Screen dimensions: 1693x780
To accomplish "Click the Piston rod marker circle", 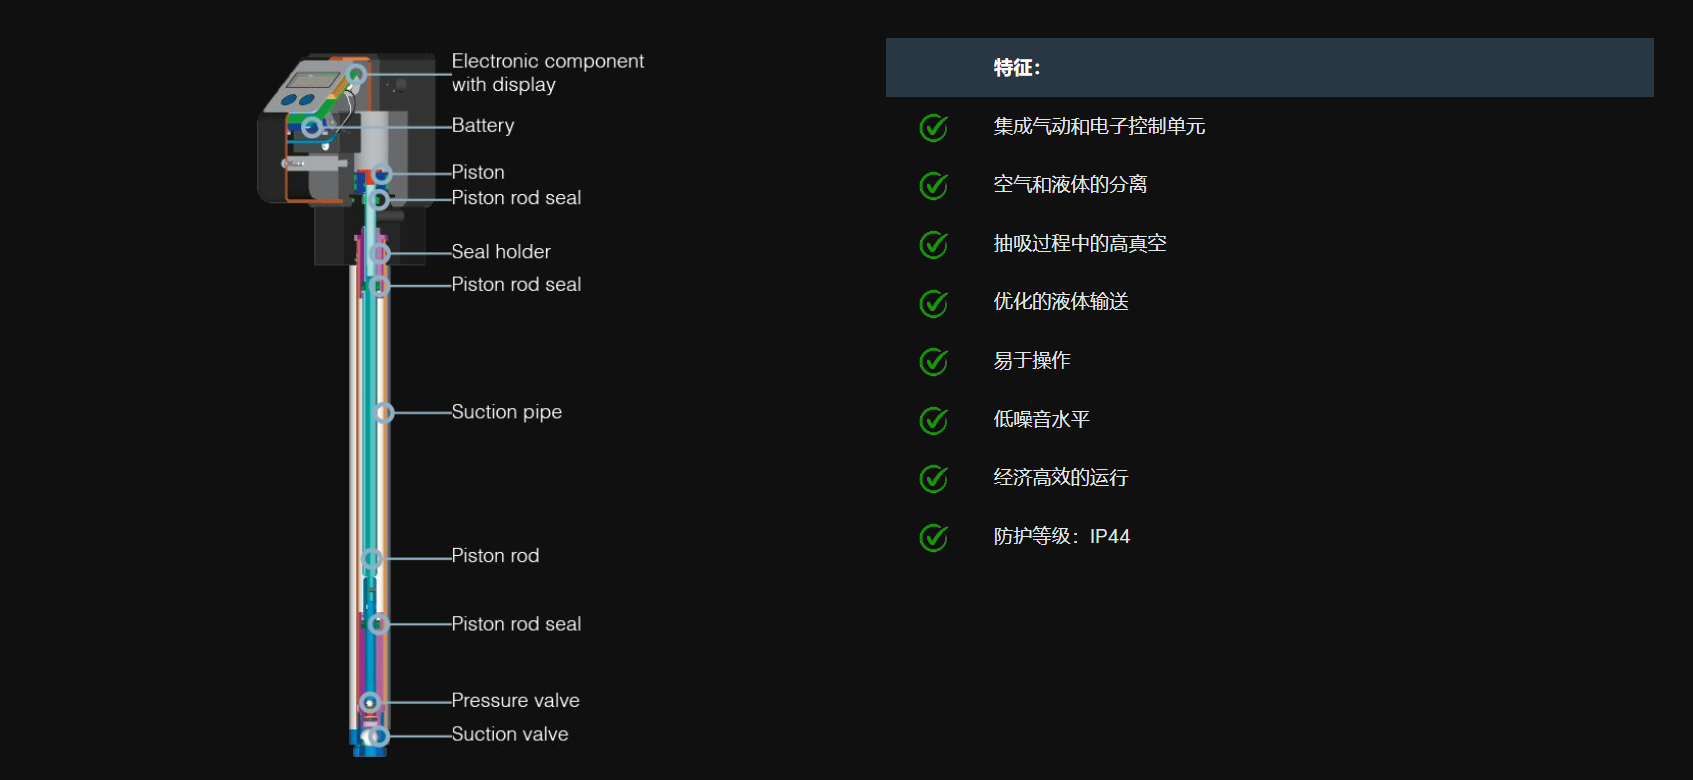I will pyautogui.click(x=372, y=558).
